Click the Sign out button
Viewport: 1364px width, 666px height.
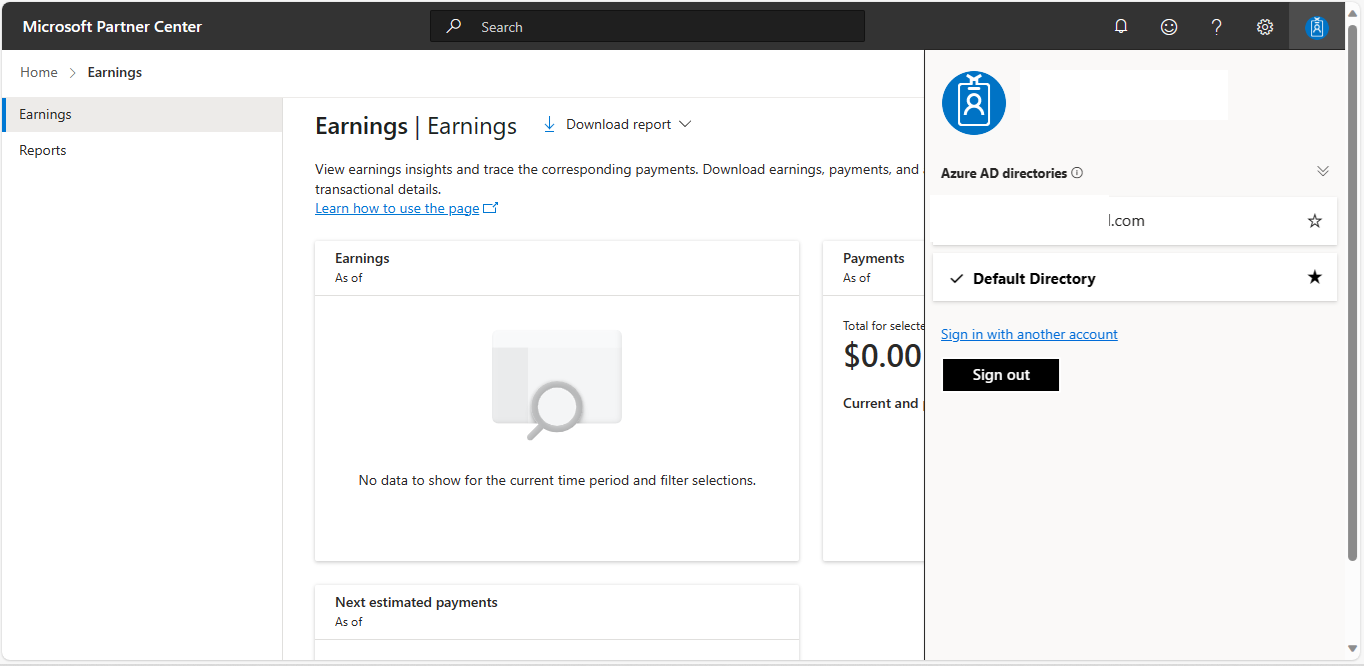tap(1001, 375)
